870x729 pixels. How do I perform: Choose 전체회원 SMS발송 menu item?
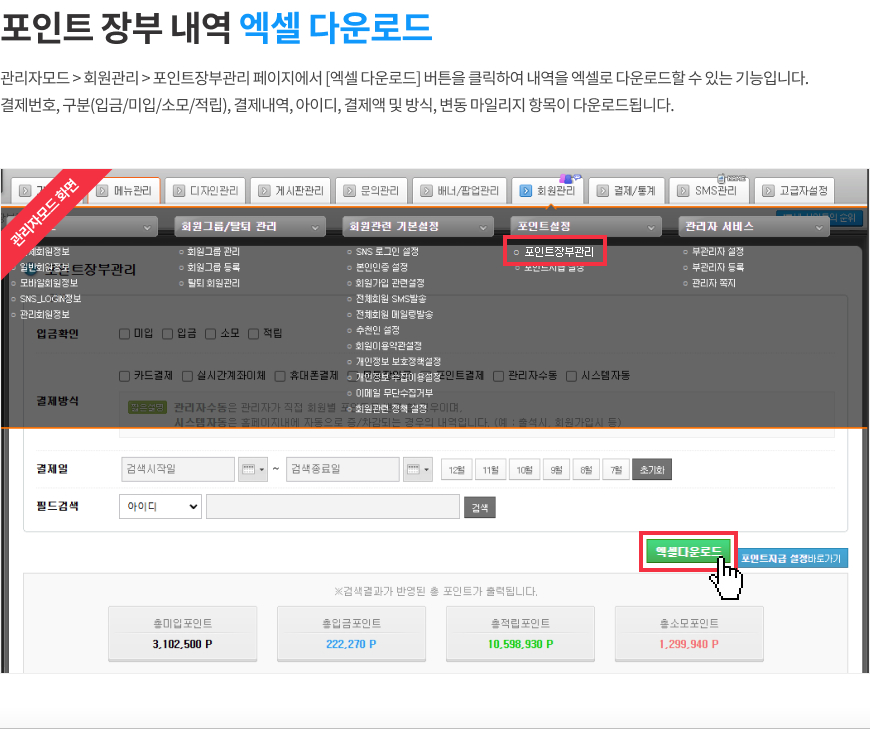391,299
